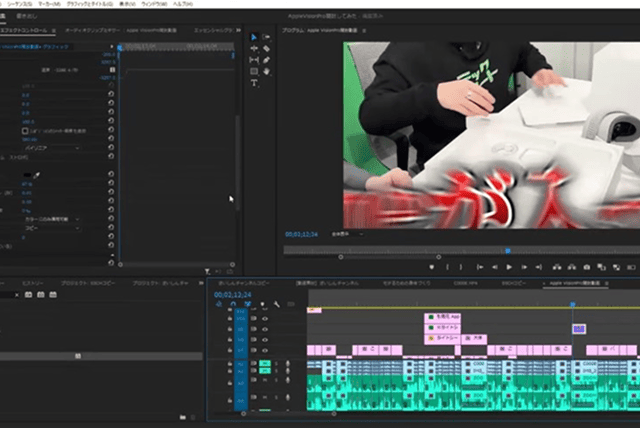Click the black color swatch in Effect Controls

(x=28, y=174)
